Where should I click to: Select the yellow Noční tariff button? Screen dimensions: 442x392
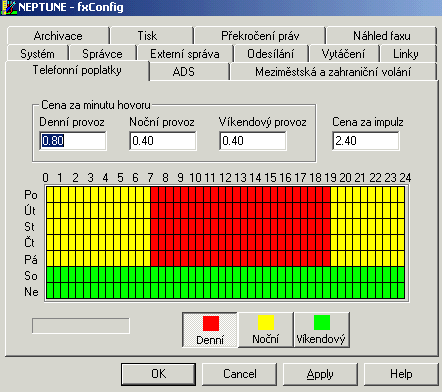pyautogui.click(x=266, y=330)
